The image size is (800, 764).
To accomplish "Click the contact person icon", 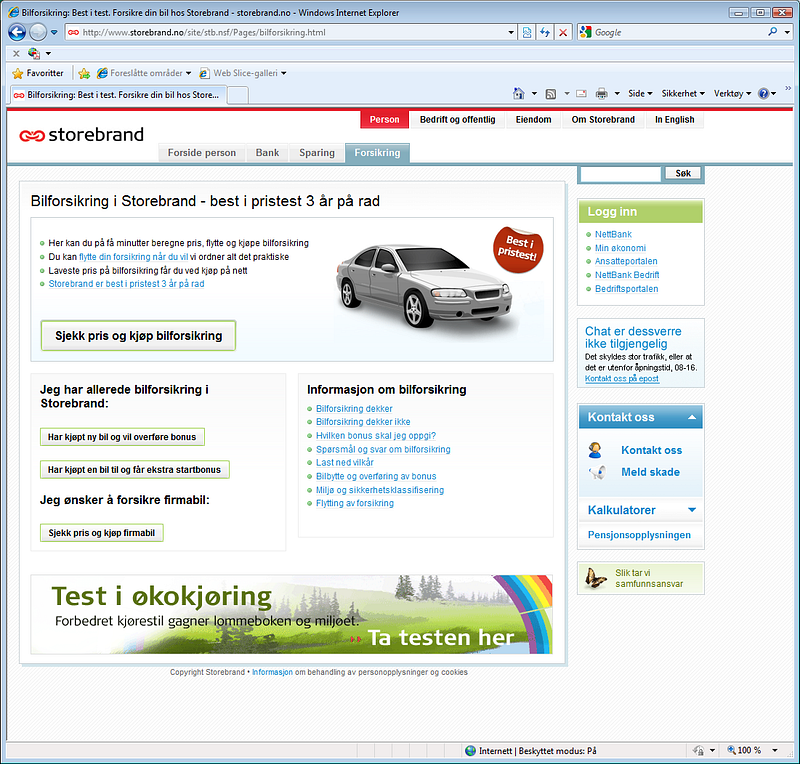I will click(595, 450).
